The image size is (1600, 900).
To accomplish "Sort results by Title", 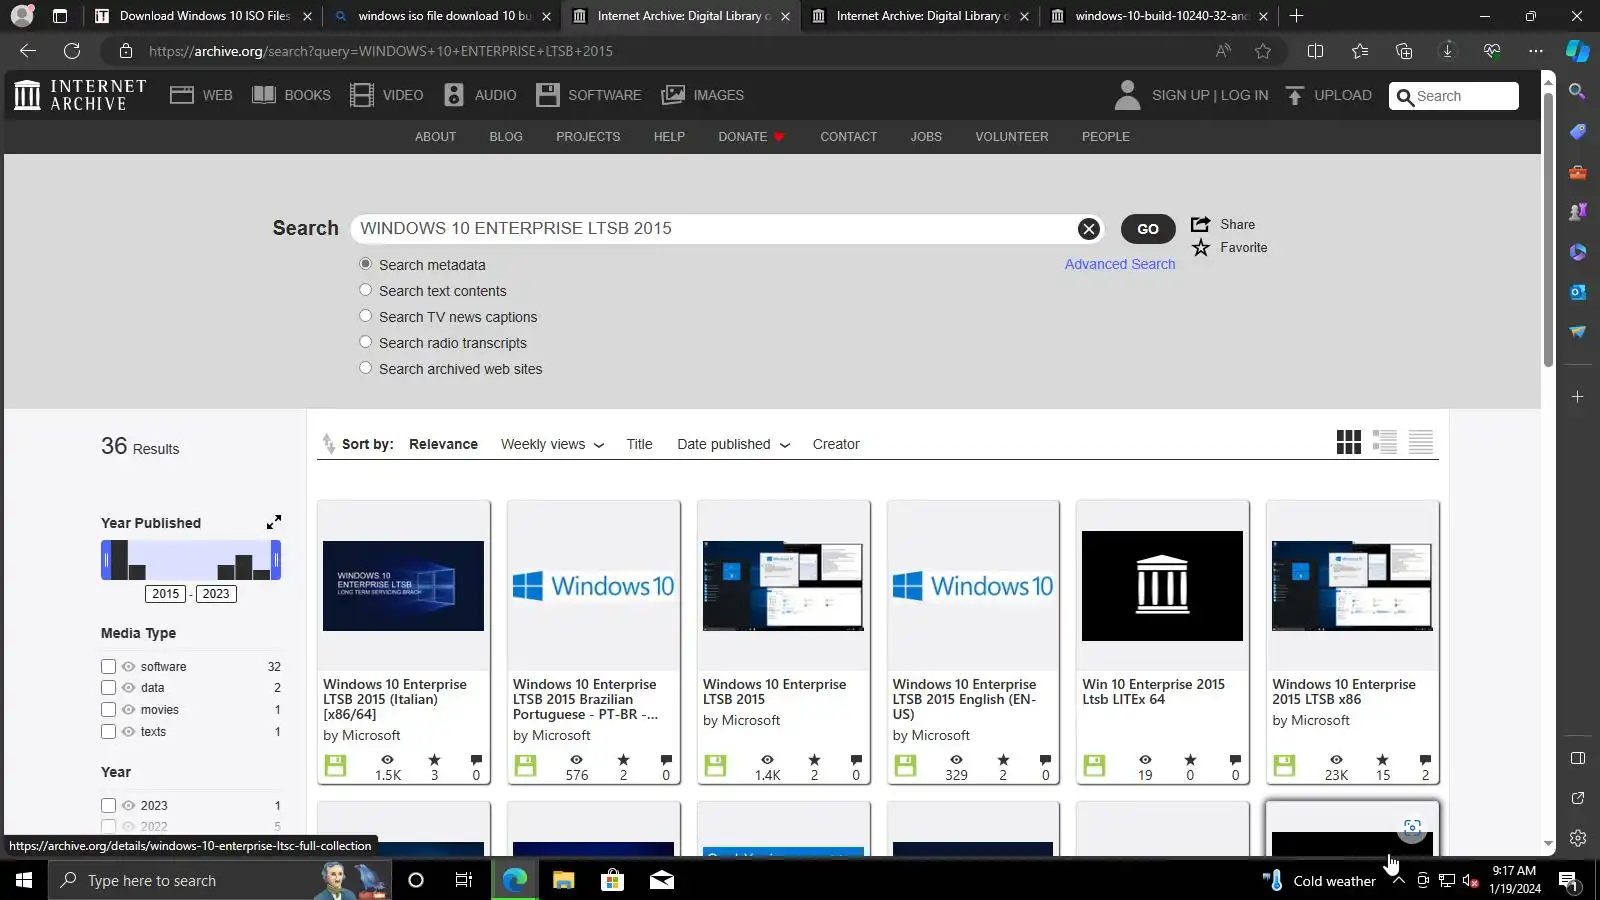I will click(x=639, y=444).
